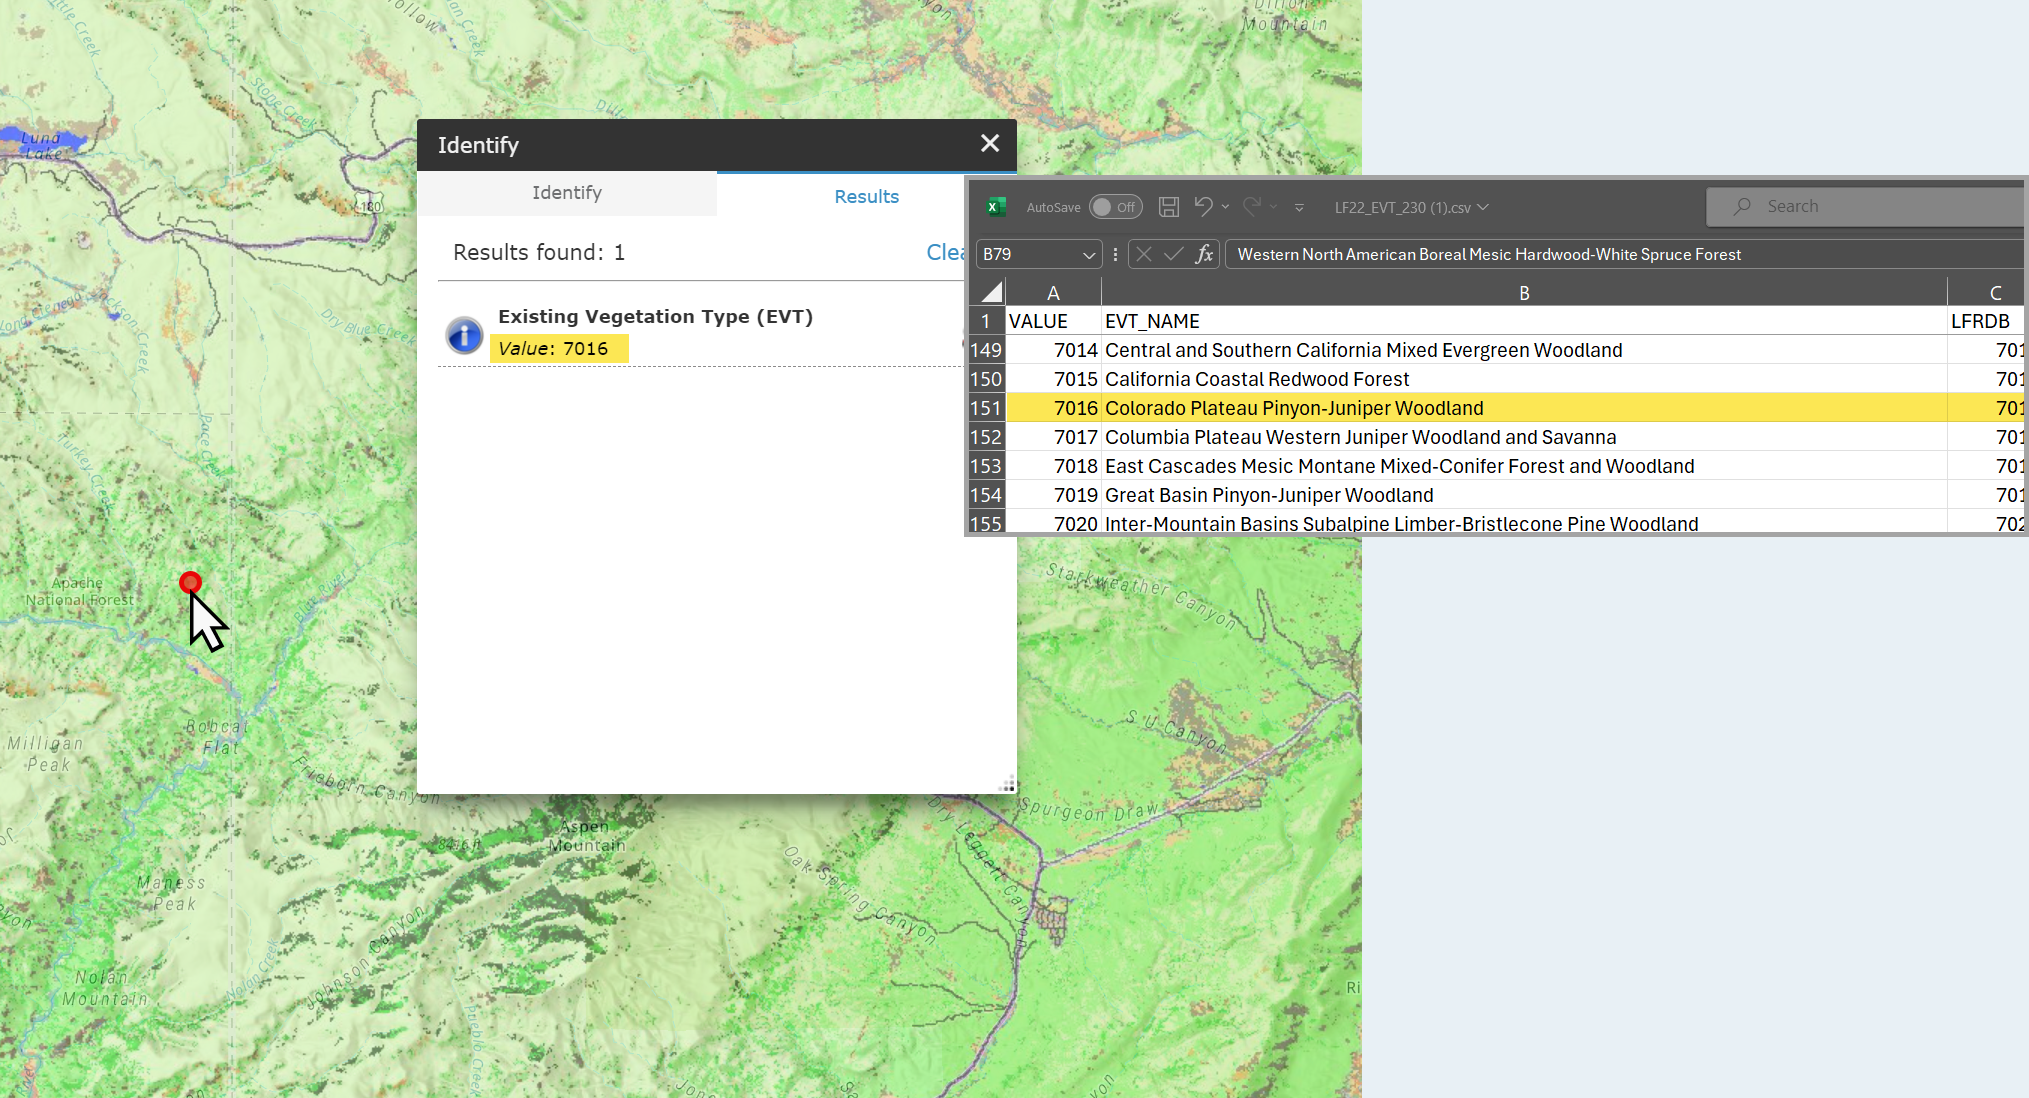Click the Insert Function fx icon
Image resolution: width=2029 pixels, height=1098 pixels.
point(1204,254)
